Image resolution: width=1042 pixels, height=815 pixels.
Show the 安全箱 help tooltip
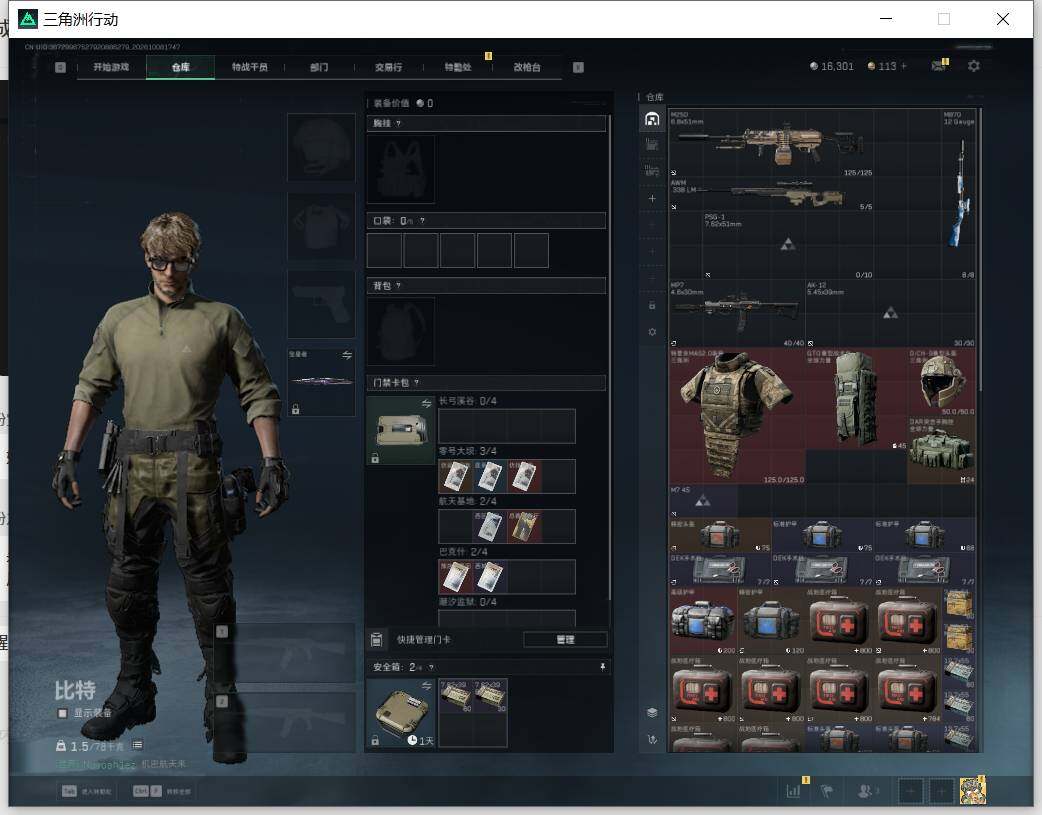coord(431,667)
